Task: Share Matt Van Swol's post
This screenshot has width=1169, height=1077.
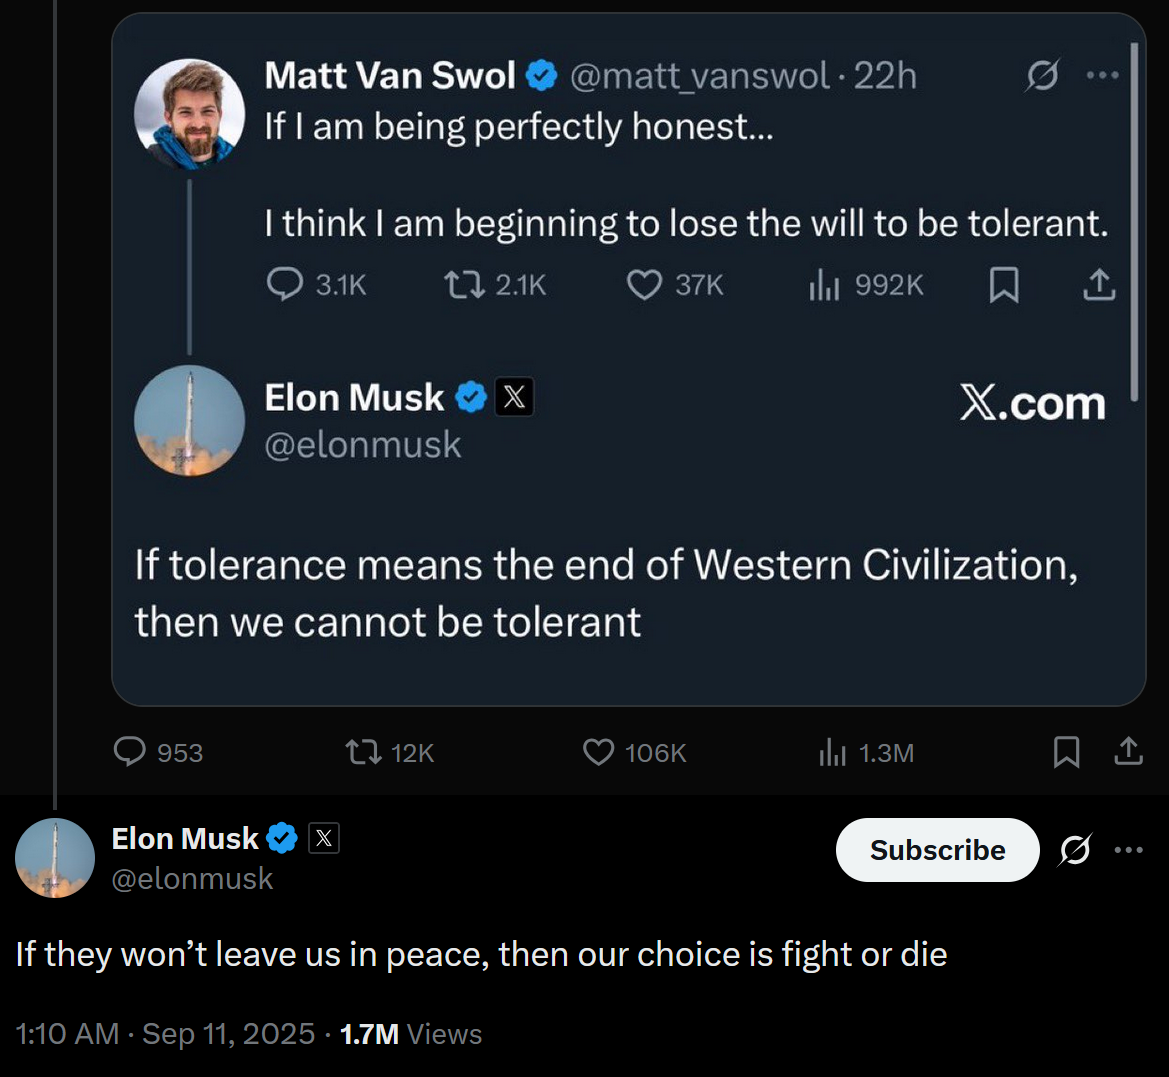Action: click(1099, 285)
